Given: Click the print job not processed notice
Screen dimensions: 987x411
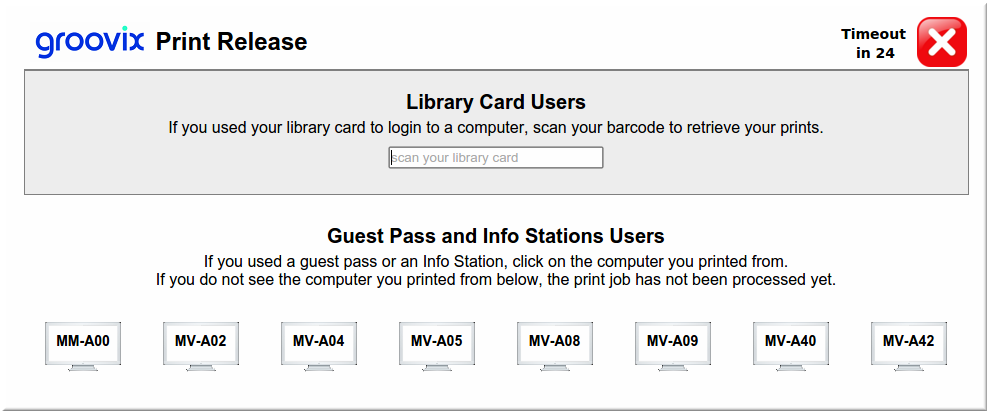Looking at the screenshot, I should click(x=496, y=279).
